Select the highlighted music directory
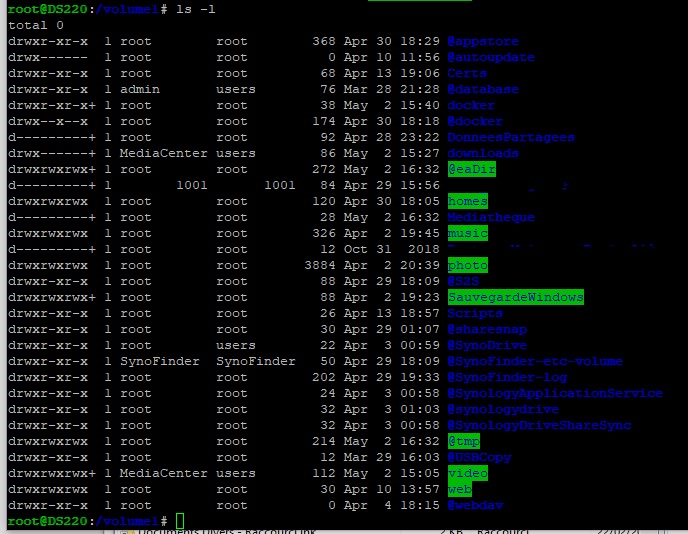The image size is (688, 534). pos(467,234)
